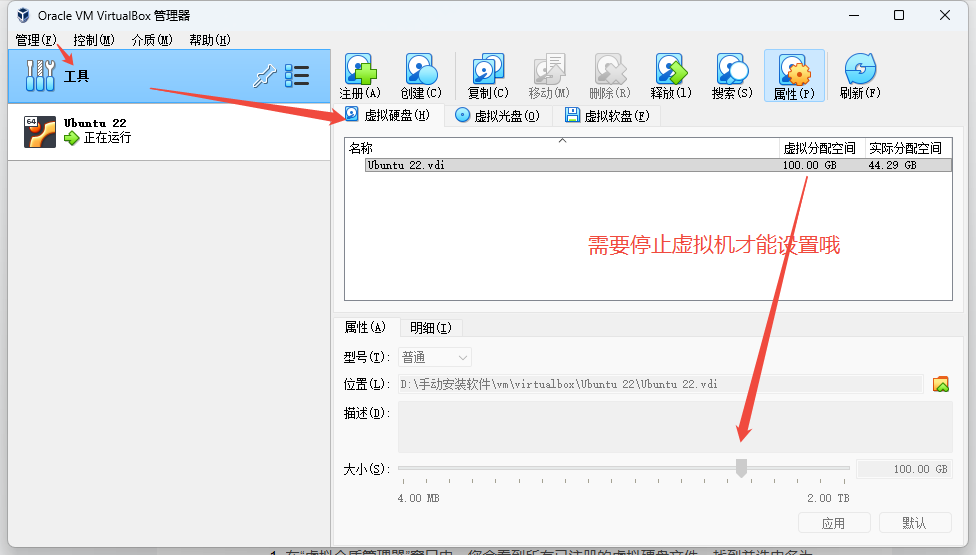Screen dimensions: 976x555
Task: Click the VirtualBox logo in title bar
Action: pos(23,15)
